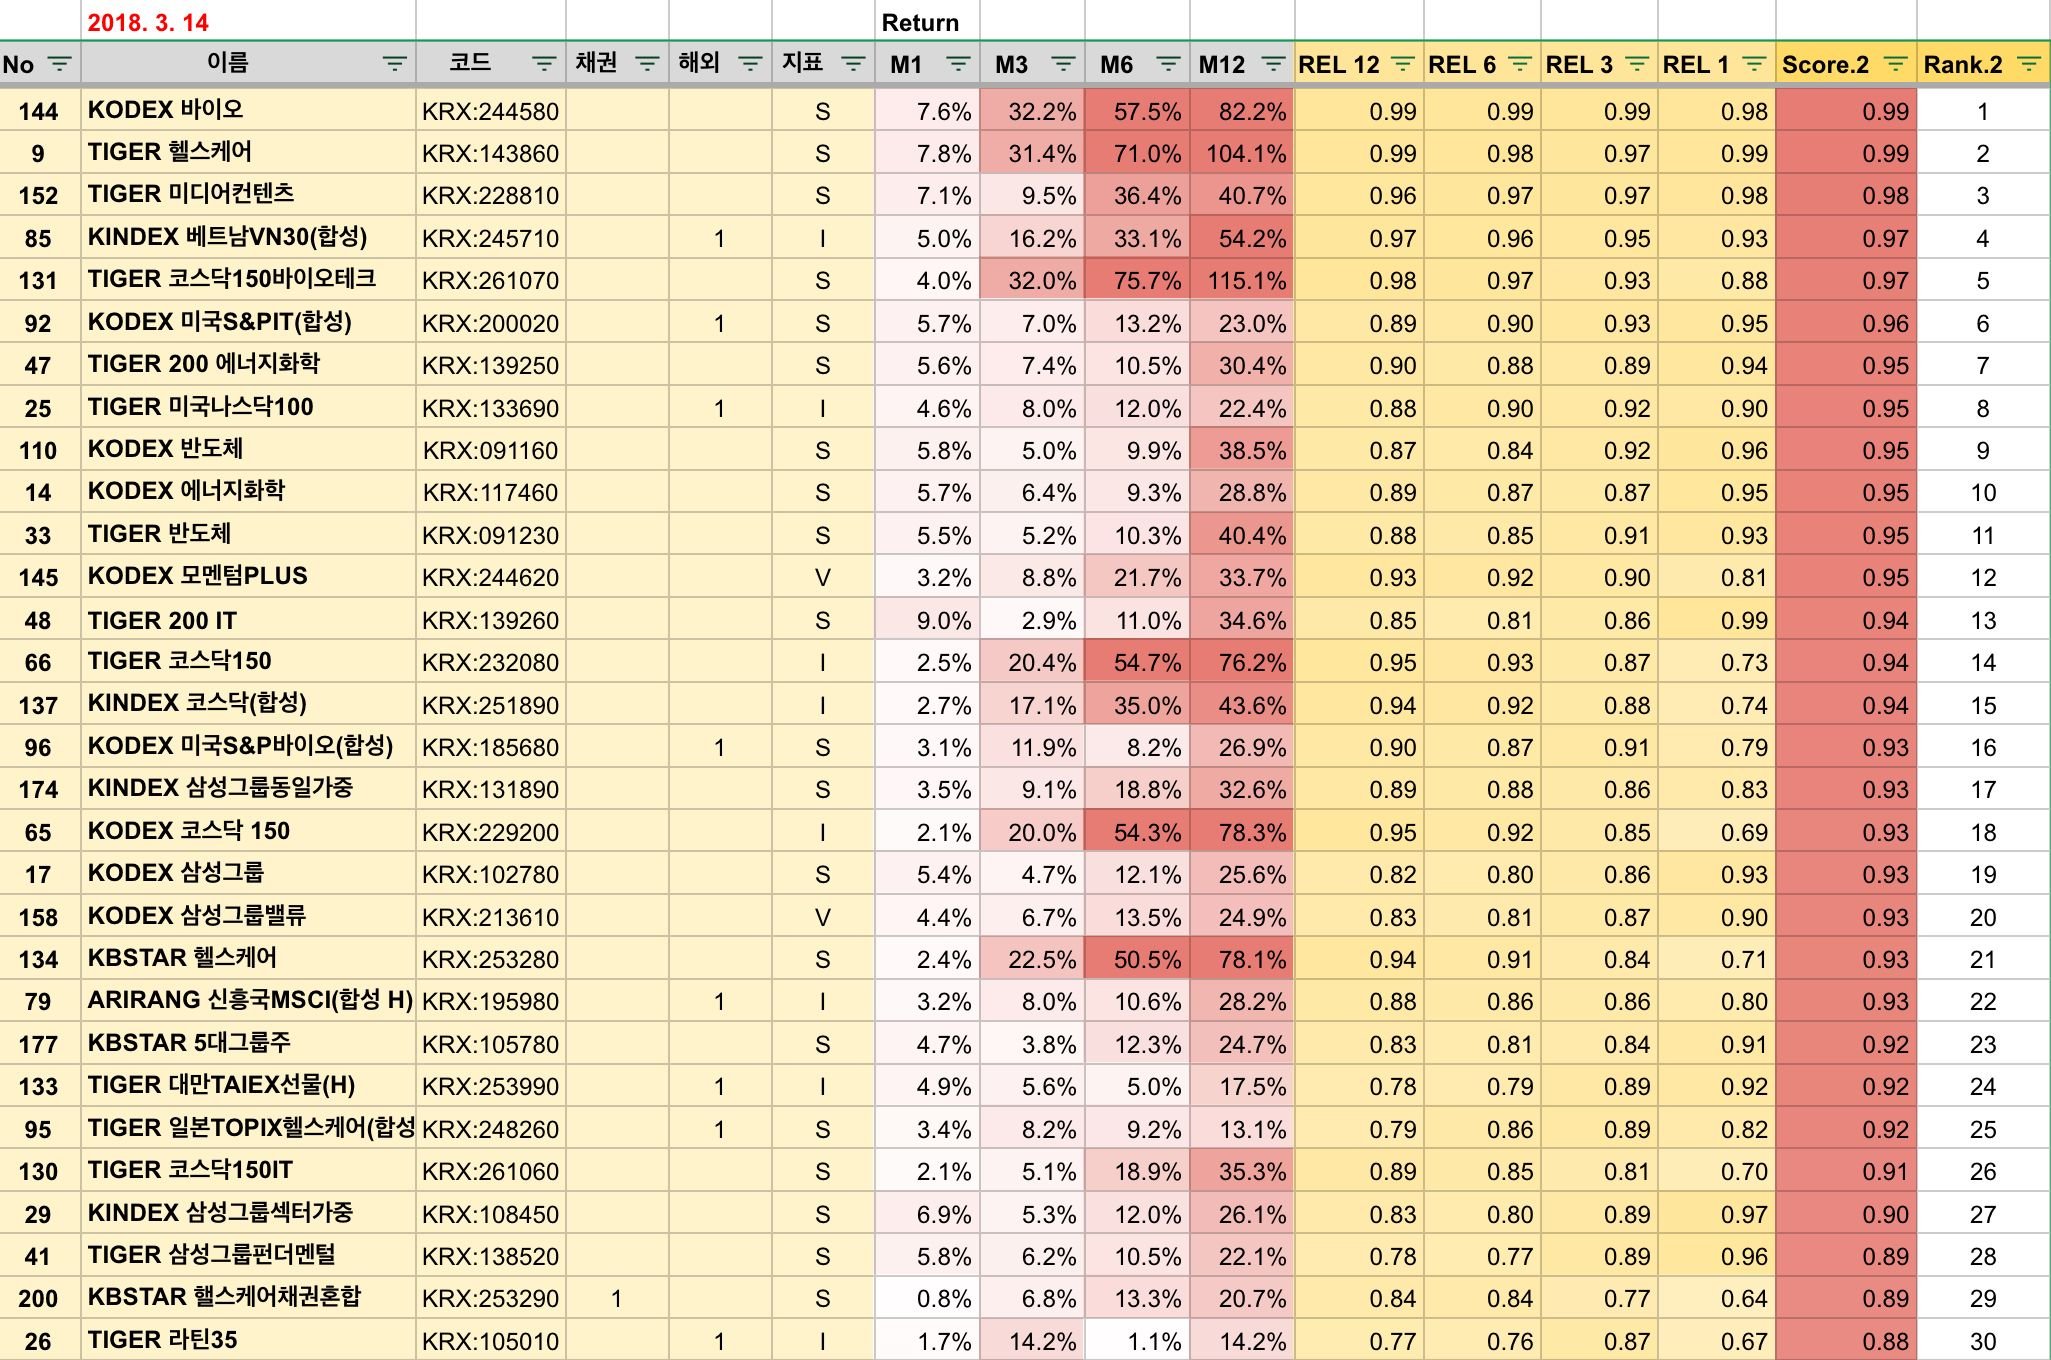Viewport: 2051px width, 1360px height.
Task: Select the 지표 value V for KODEX 모멘텀PLUS
Action: pos(822,577)
